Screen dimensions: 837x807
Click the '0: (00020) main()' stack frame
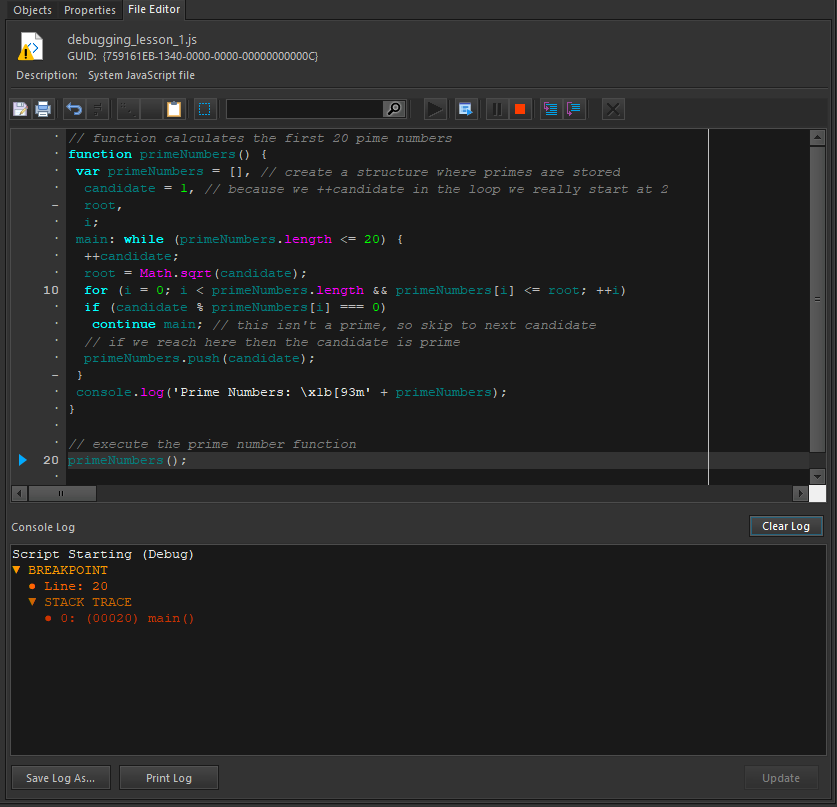pyautogui.click(x=127, y=618)
